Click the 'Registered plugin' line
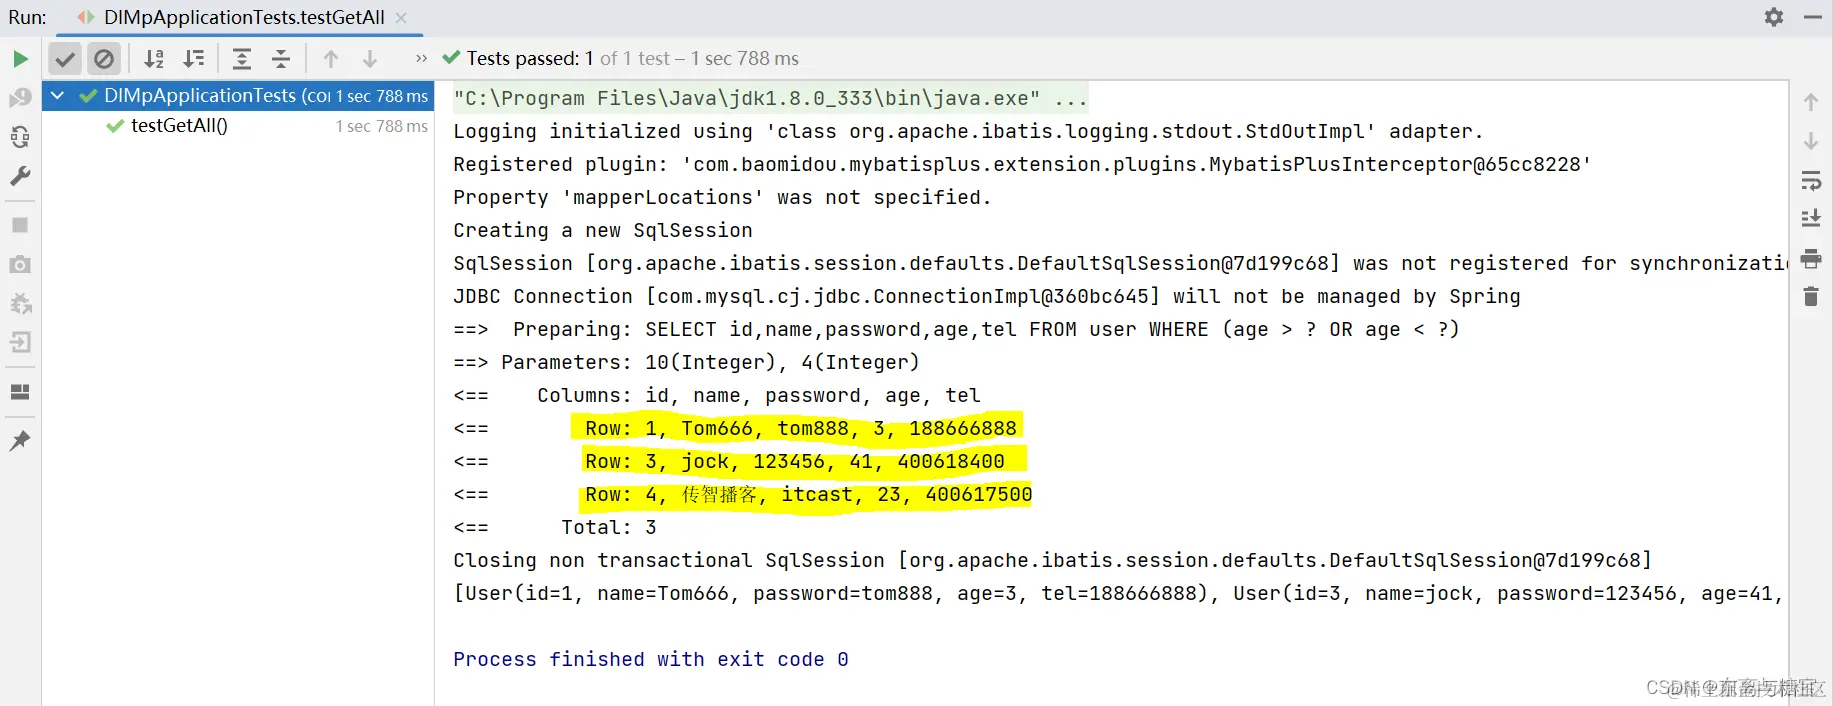This screenshot has height=706, width=1833. coord(1022,164)
